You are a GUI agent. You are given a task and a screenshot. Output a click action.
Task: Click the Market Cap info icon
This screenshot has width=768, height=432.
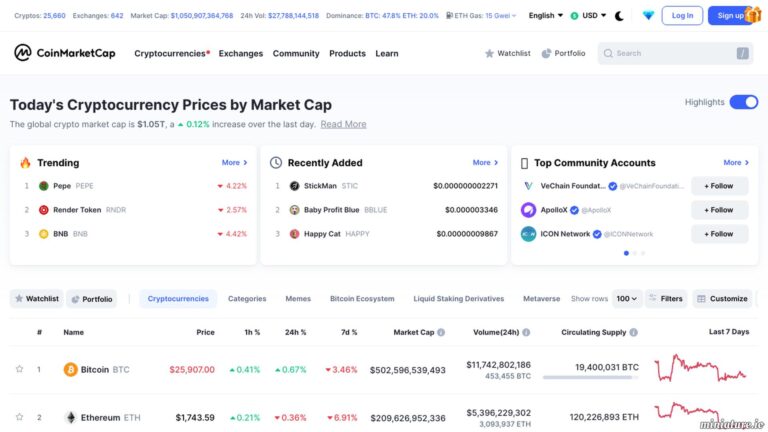coord(441,332)
